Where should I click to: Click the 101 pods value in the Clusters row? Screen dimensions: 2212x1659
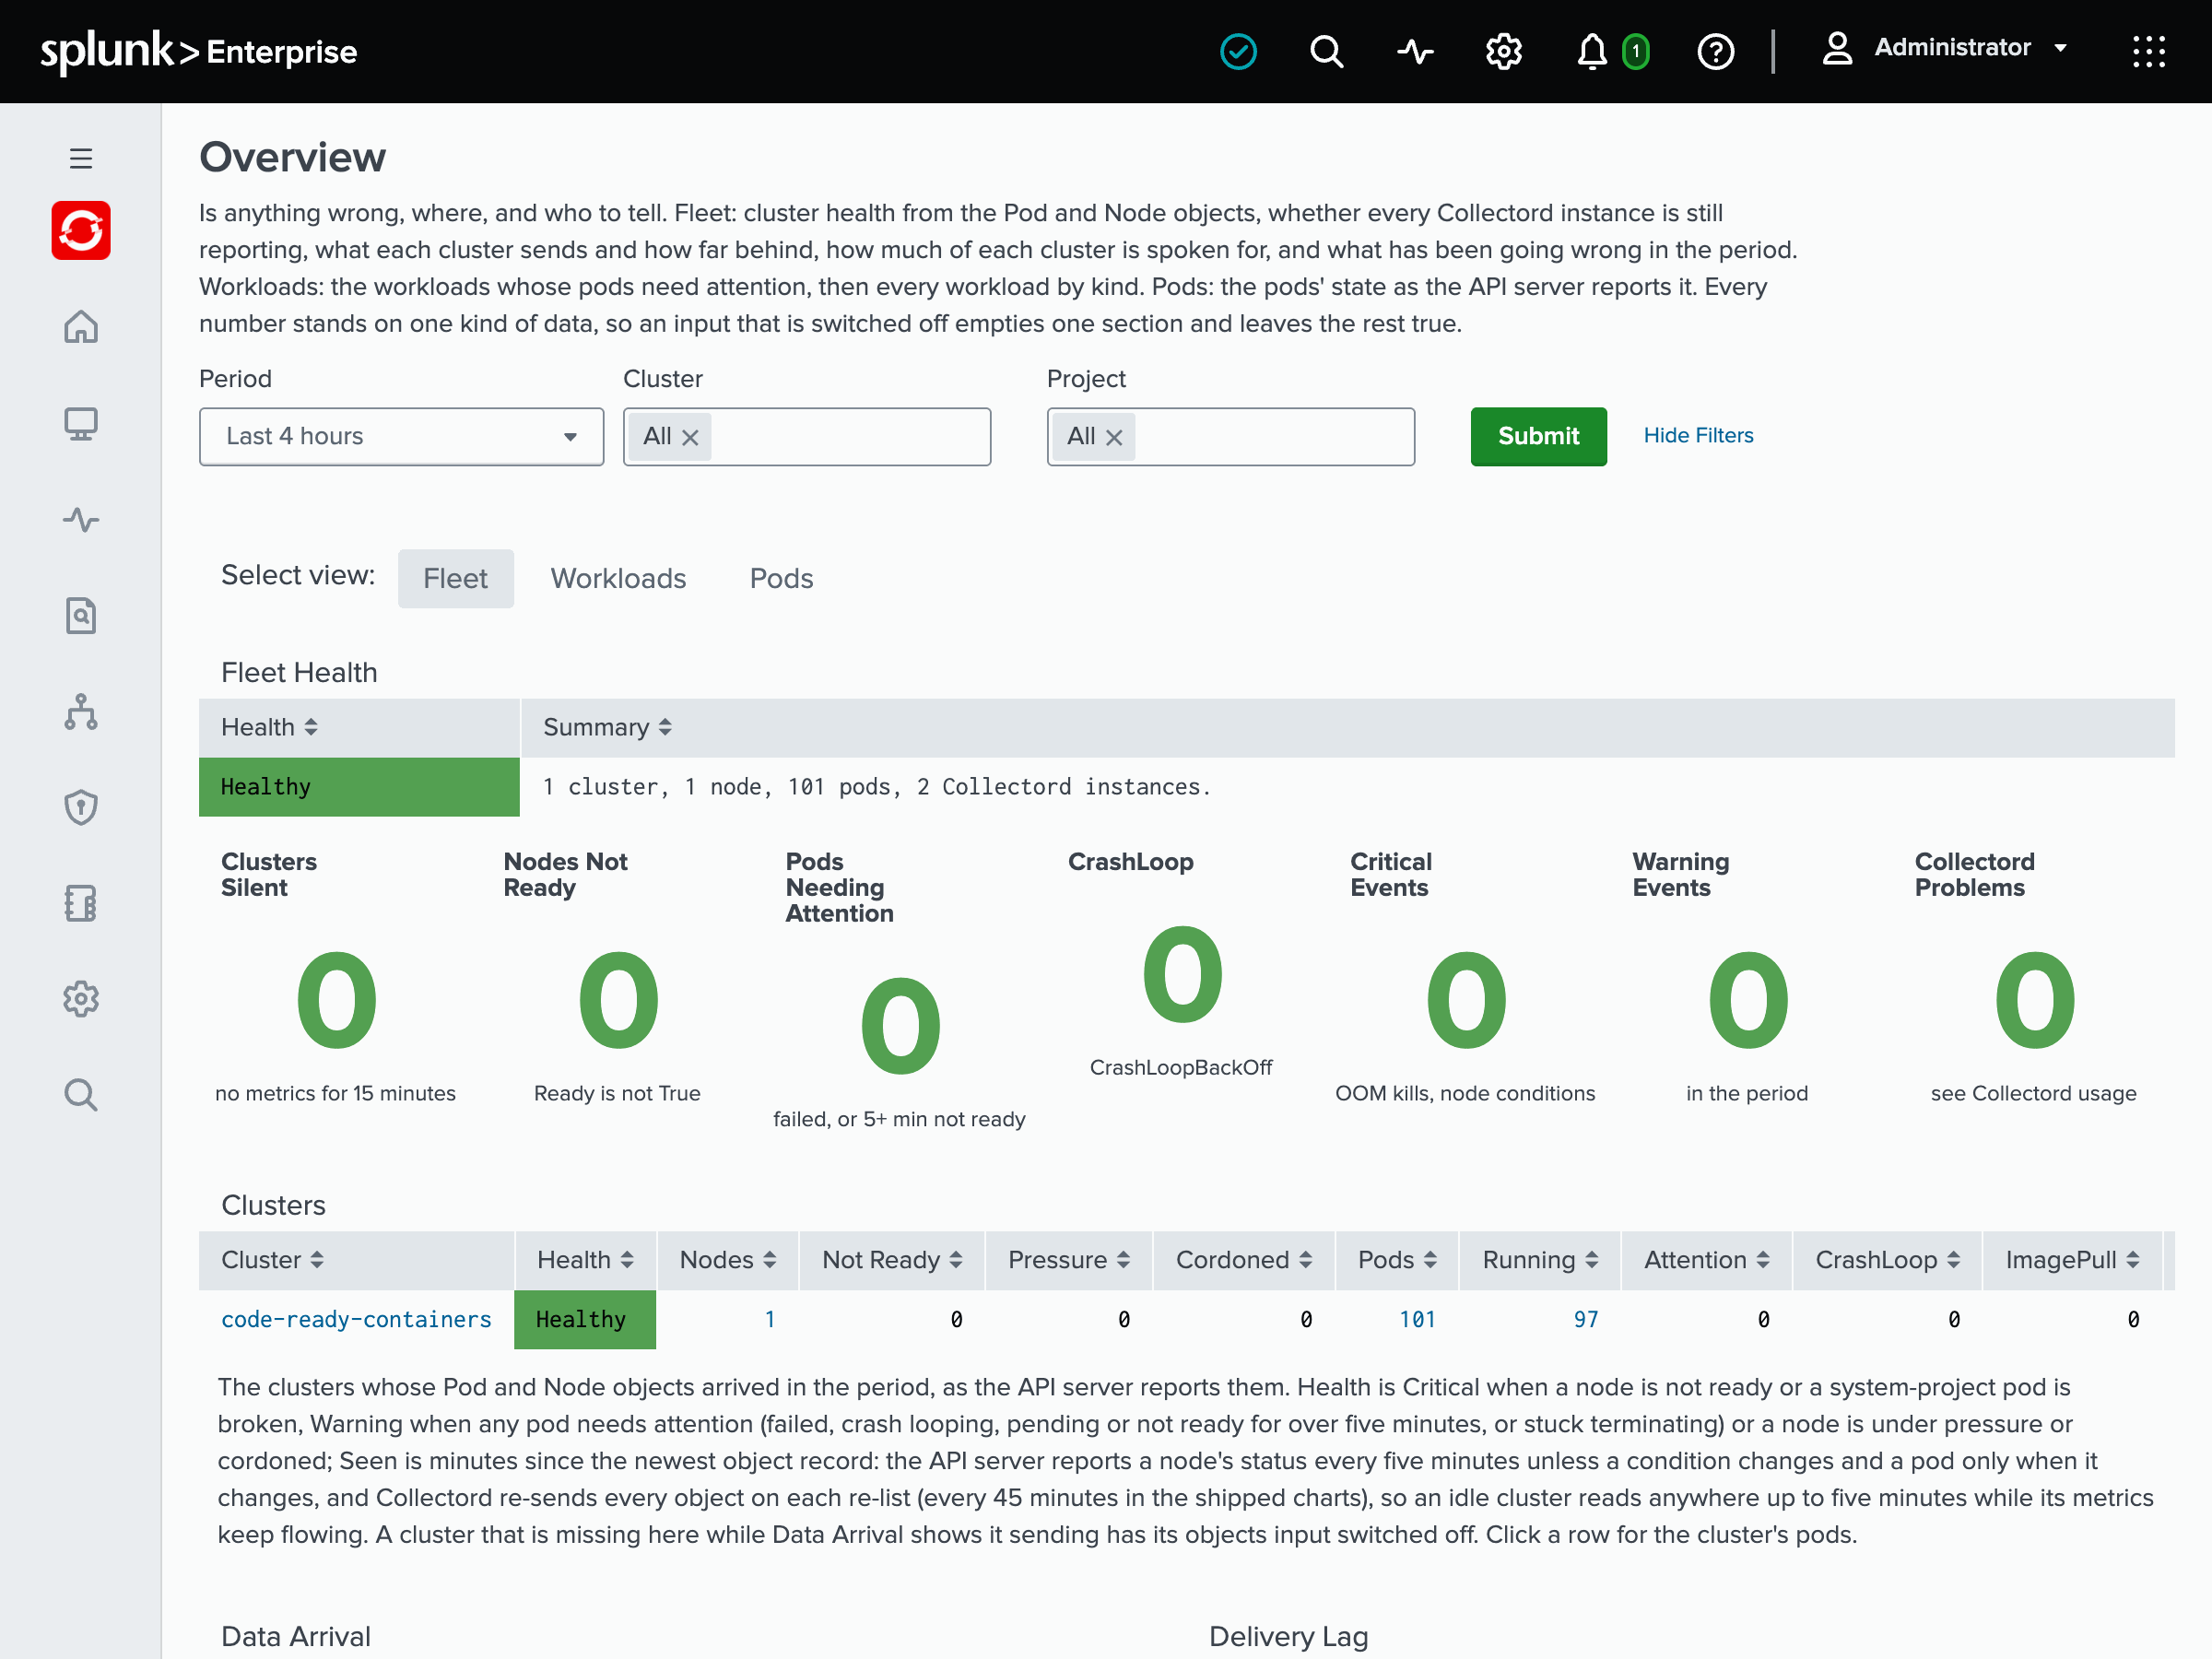(x=1417, y=1319)
